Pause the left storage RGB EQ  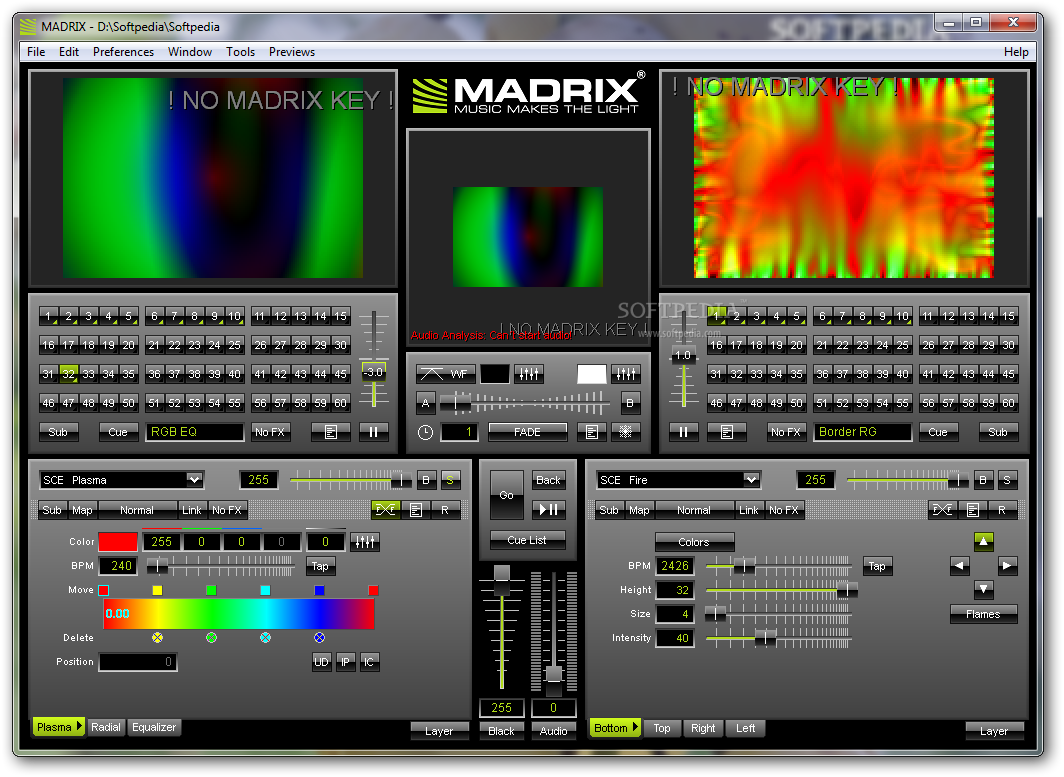(373, 432)
